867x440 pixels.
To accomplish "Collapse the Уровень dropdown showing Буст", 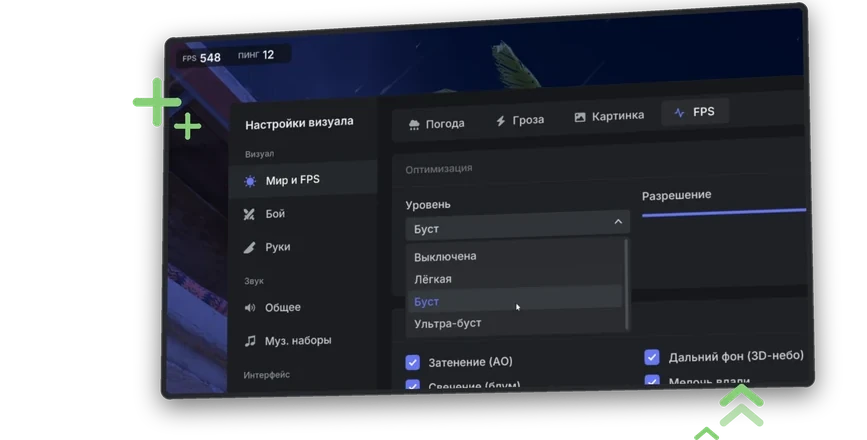I will tap(518, 226).
